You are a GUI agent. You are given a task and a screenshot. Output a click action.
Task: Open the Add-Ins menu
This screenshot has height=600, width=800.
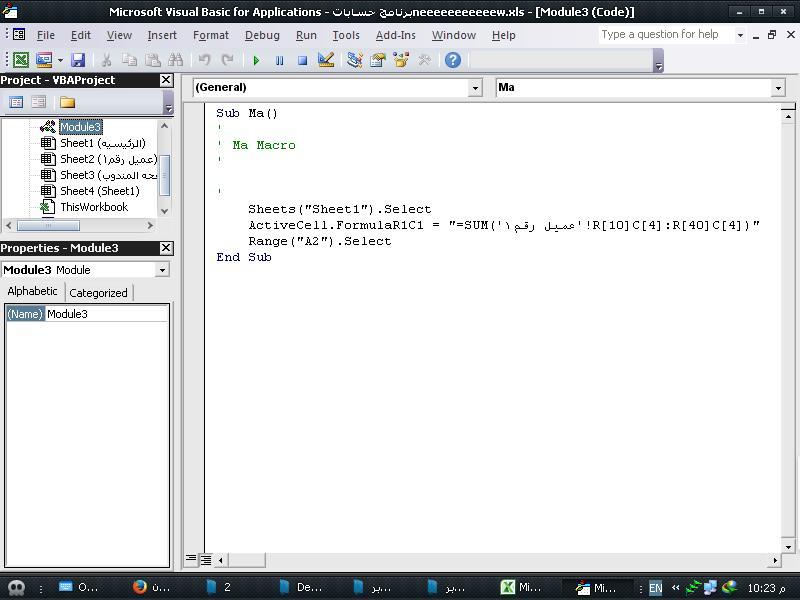tap(395, 35)
